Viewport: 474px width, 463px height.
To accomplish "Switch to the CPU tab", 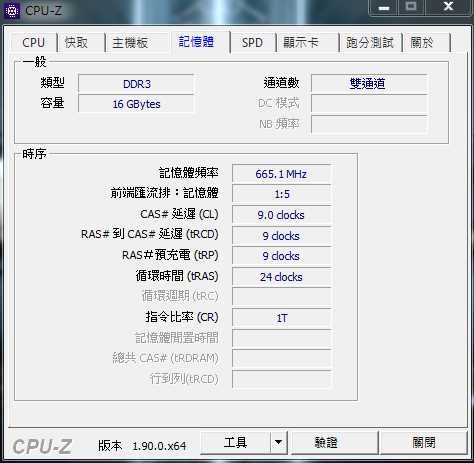I will 33,43.
